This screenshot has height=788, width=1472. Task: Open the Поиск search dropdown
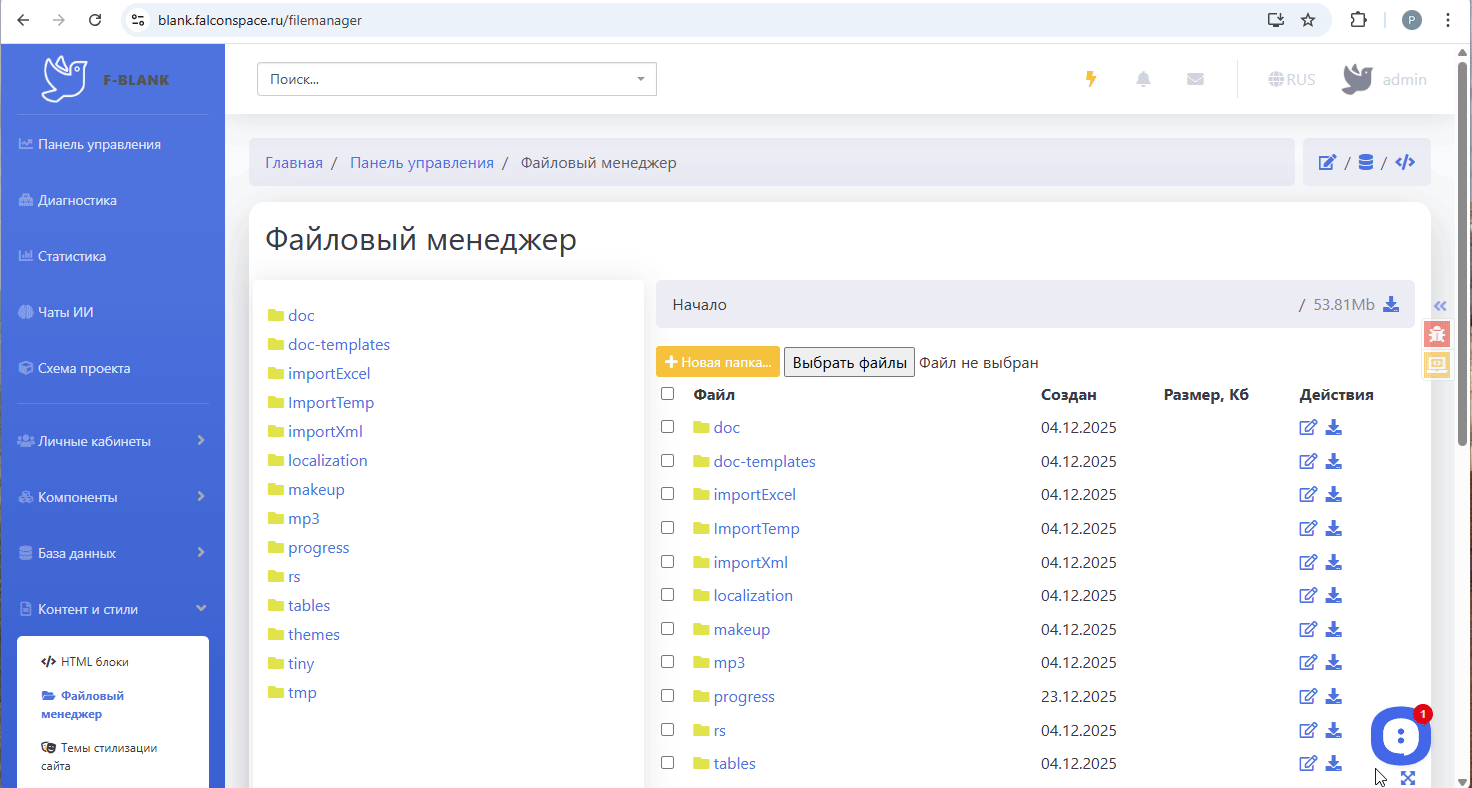(x=456, y=79)
